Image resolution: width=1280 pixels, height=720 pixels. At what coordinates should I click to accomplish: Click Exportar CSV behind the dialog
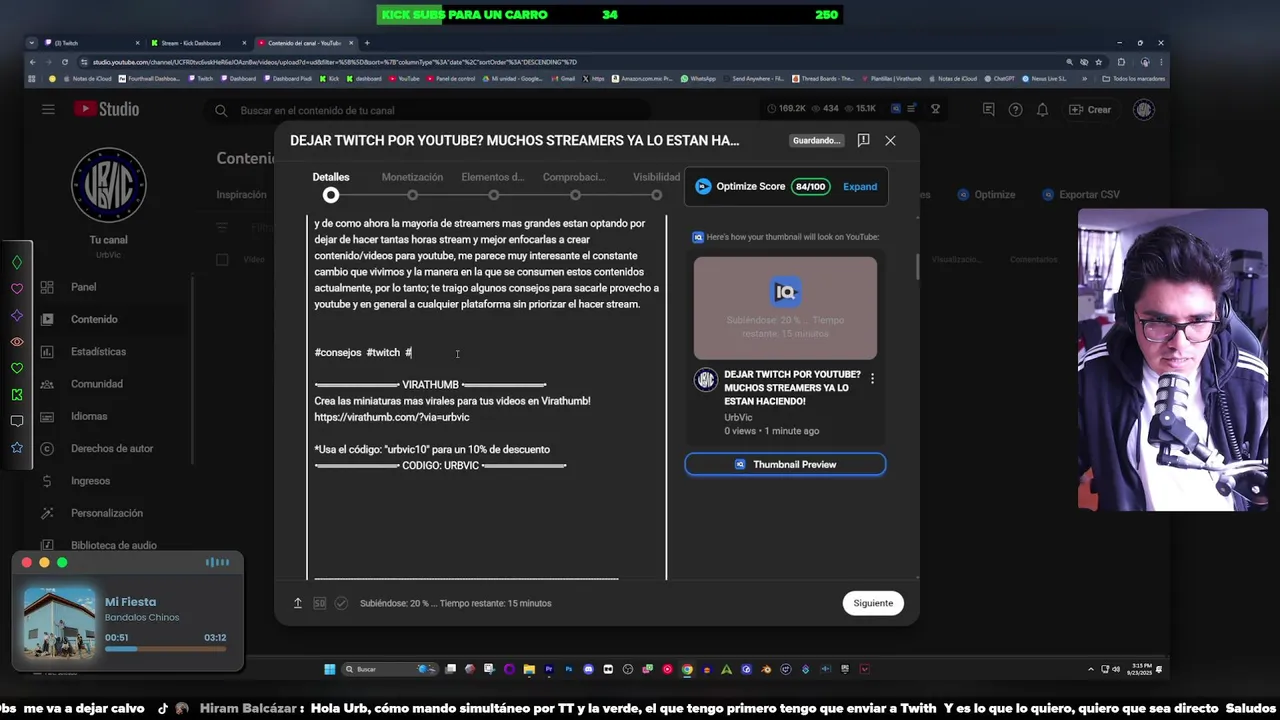pyautogui.click(x=1081, y=195)
